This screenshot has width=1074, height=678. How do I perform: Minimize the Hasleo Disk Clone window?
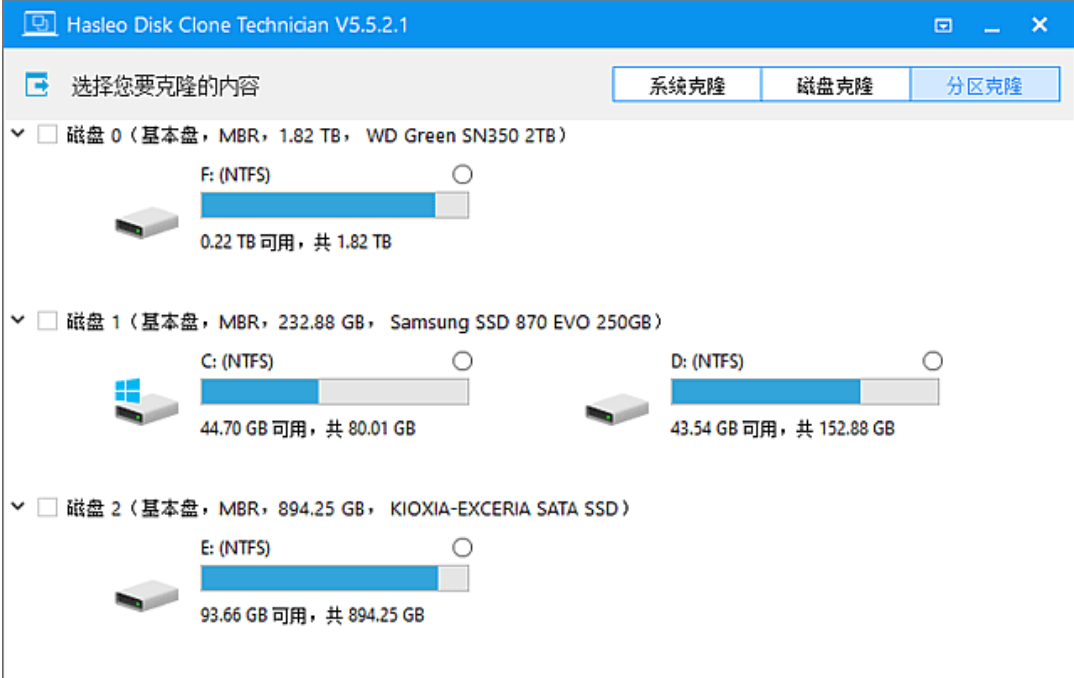tap(991, 27)
